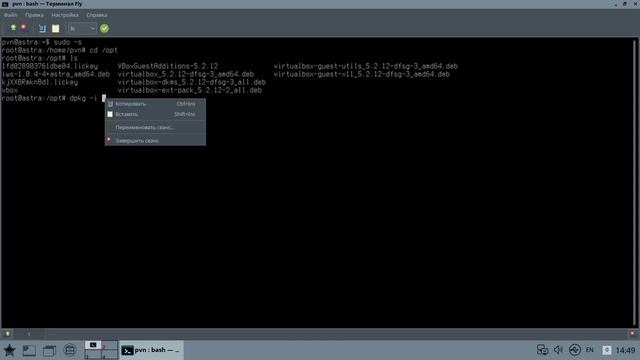The image size is (640, 360).
Task: Click the volume speaker tray icon
Action: pos(558,350)
